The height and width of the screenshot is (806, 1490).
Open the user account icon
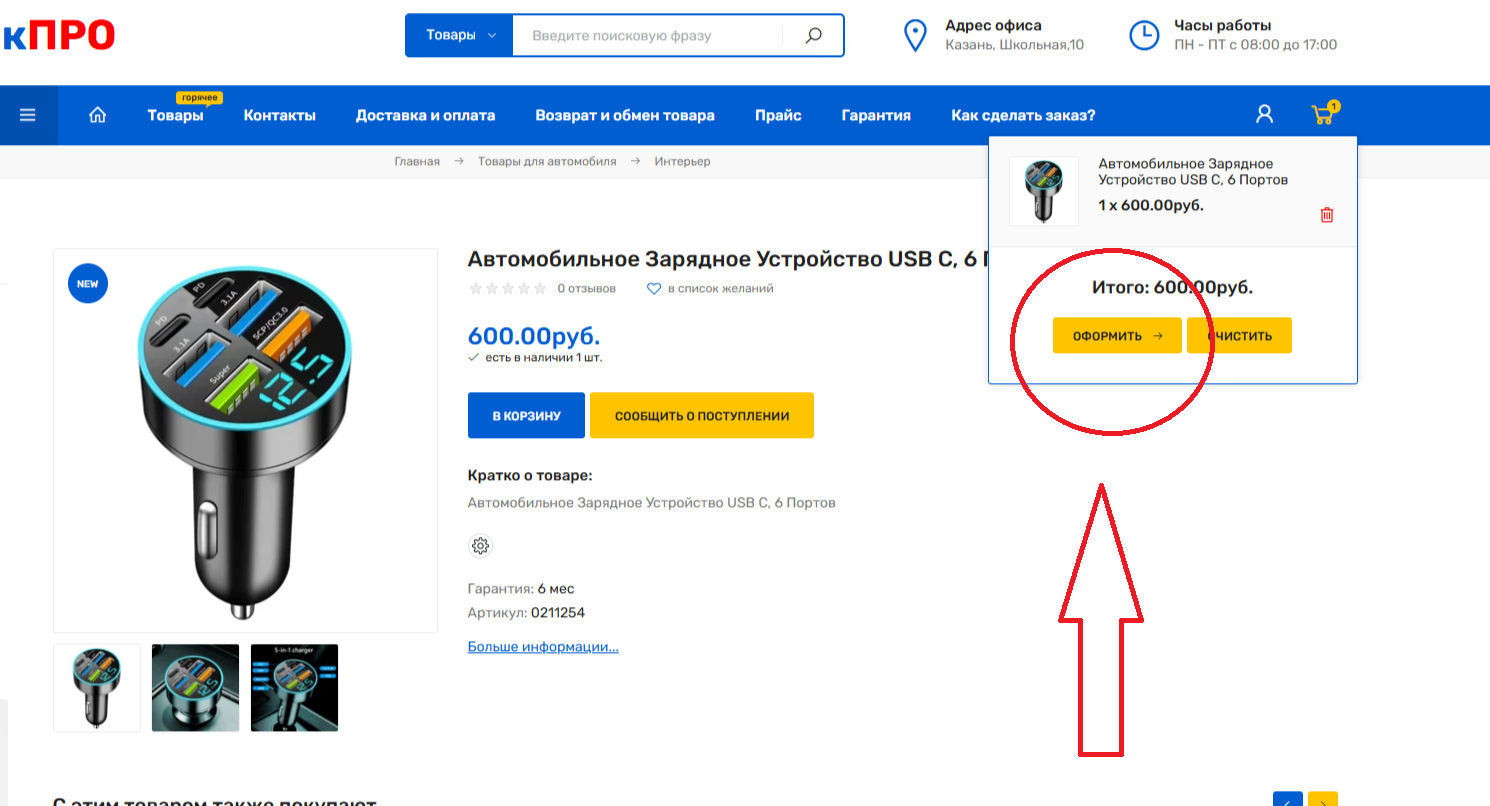coord(1264,115)
